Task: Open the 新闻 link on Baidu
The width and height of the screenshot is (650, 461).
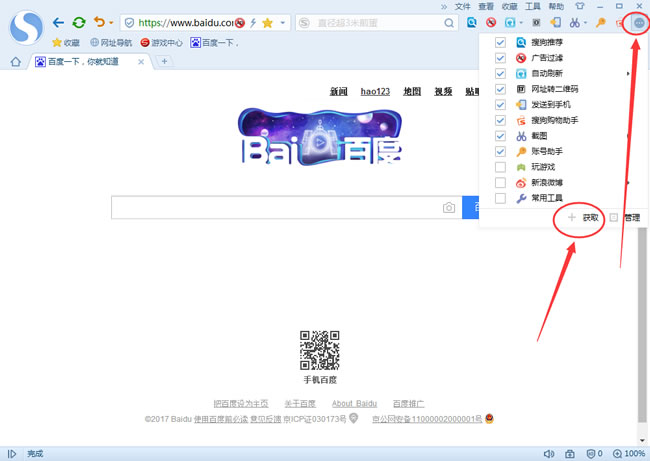Action: pyautogui.click(x=339, y=91)
